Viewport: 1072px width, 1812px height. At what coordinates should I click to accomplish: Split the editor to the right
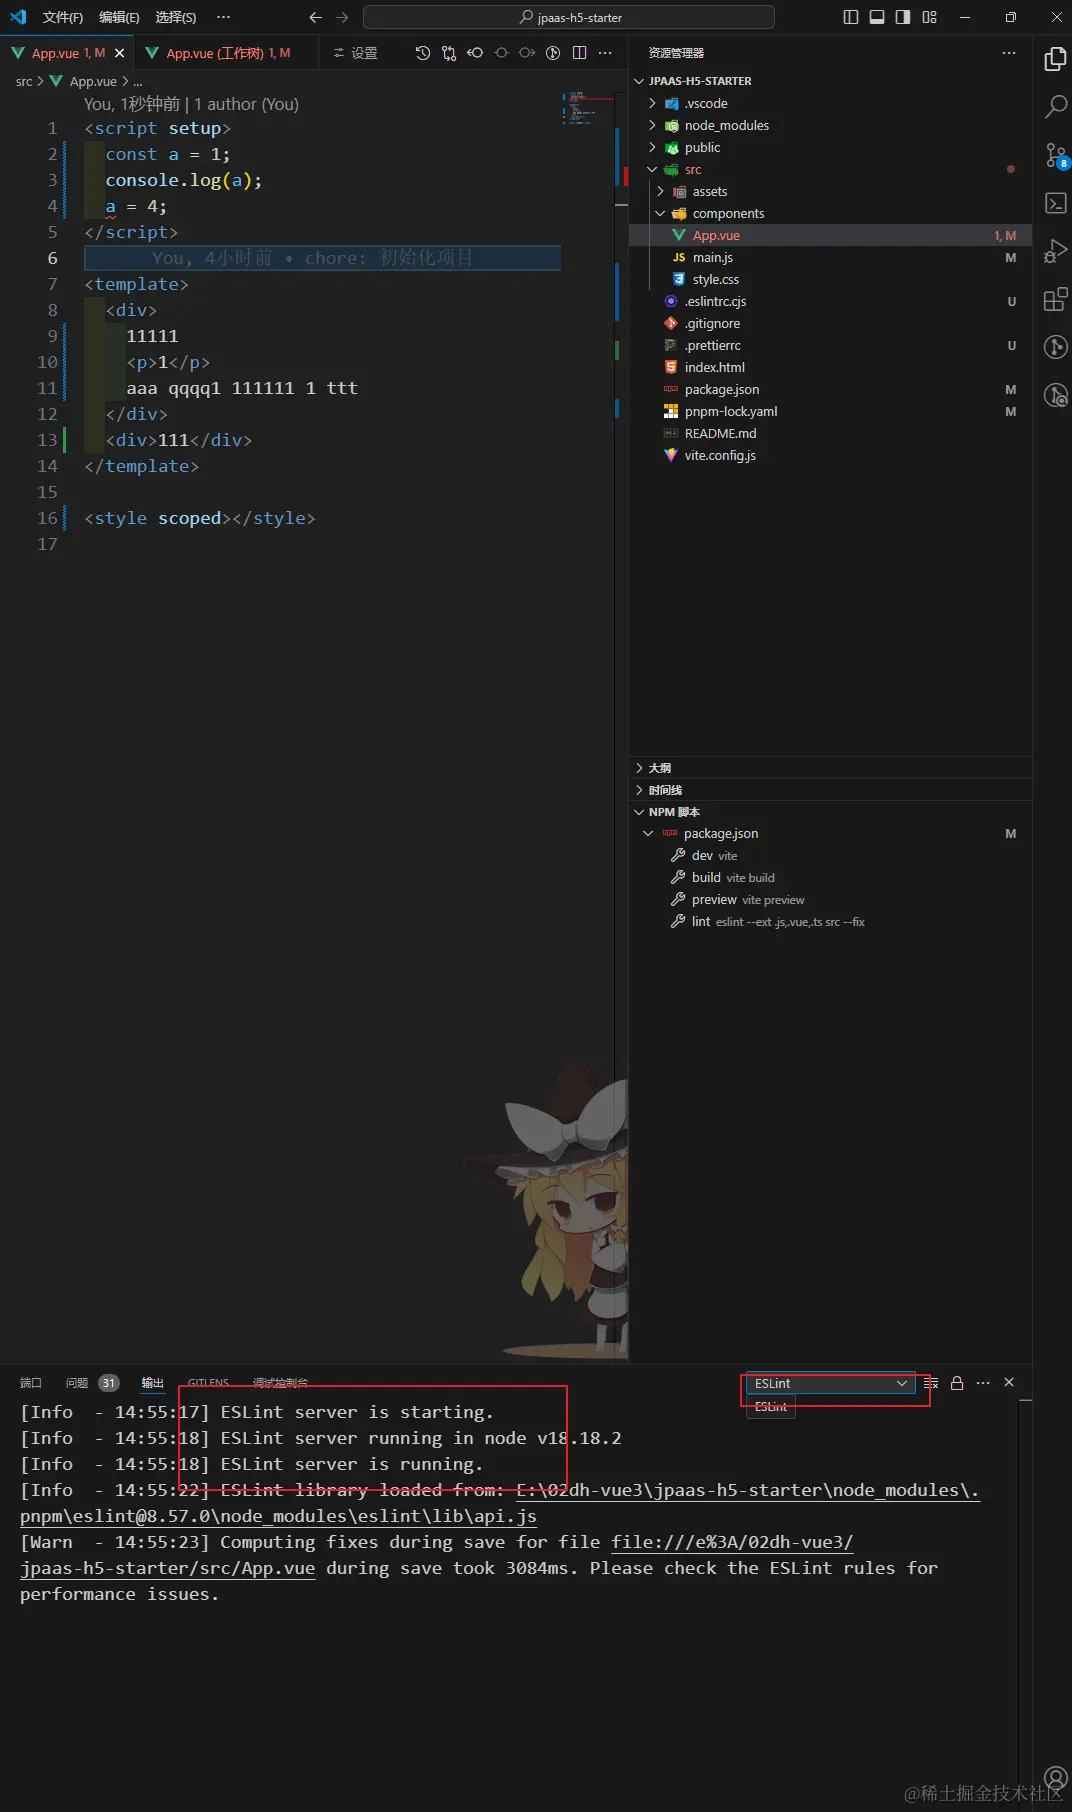pos(579,53)
